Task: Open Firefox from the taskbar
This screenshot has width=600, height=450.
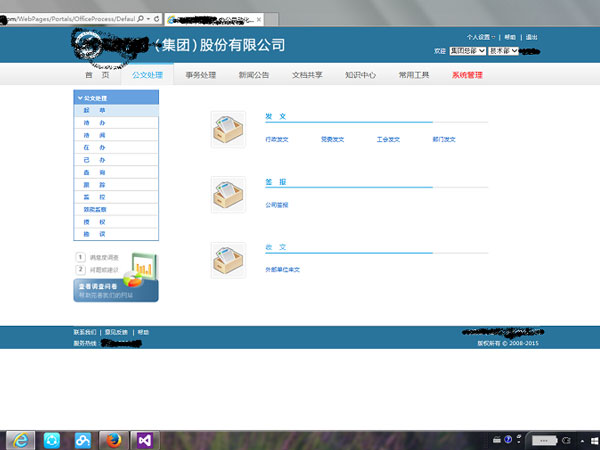Action: pos(113,439)
